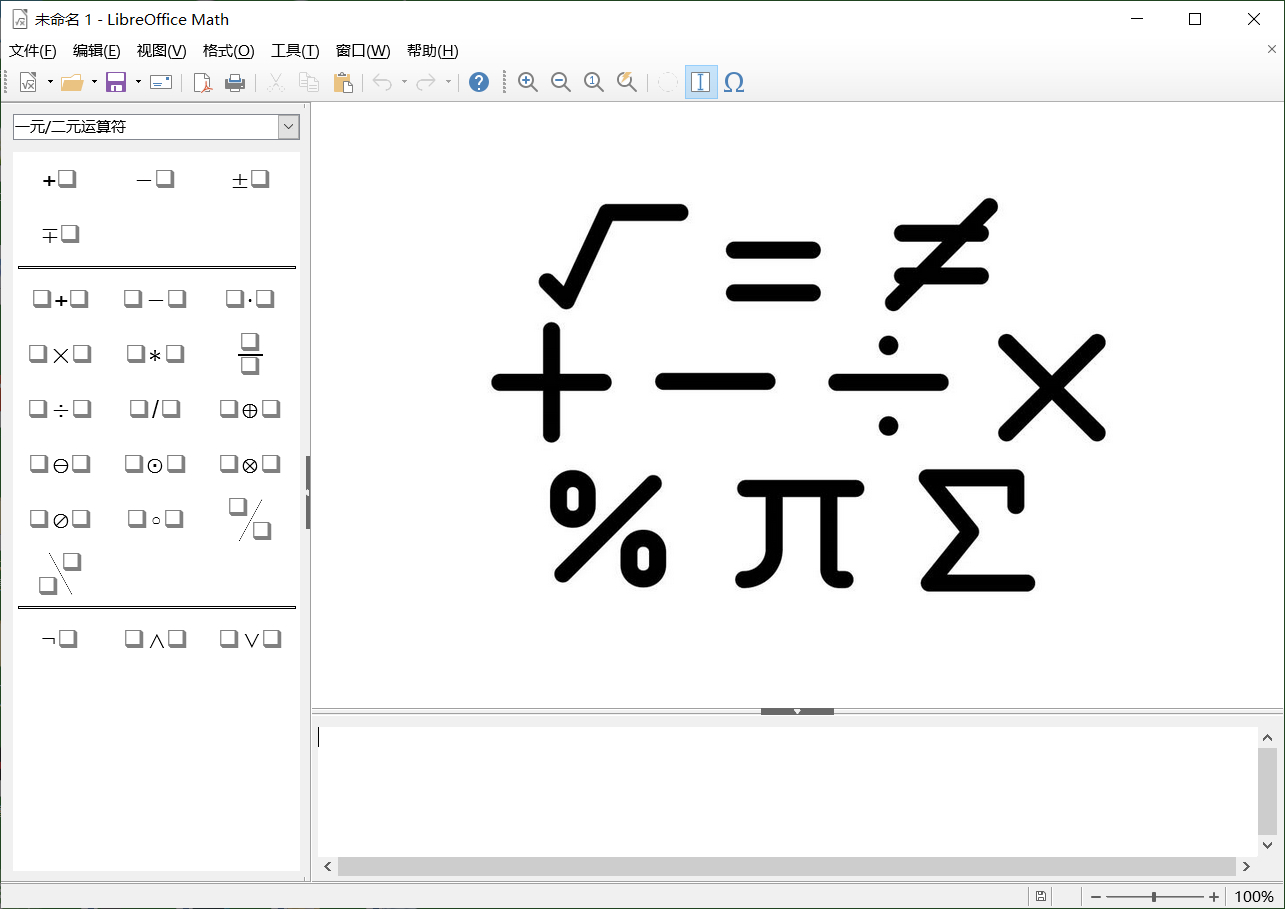
Task: Toggle the Formula Cursor button
Action: 700,82
